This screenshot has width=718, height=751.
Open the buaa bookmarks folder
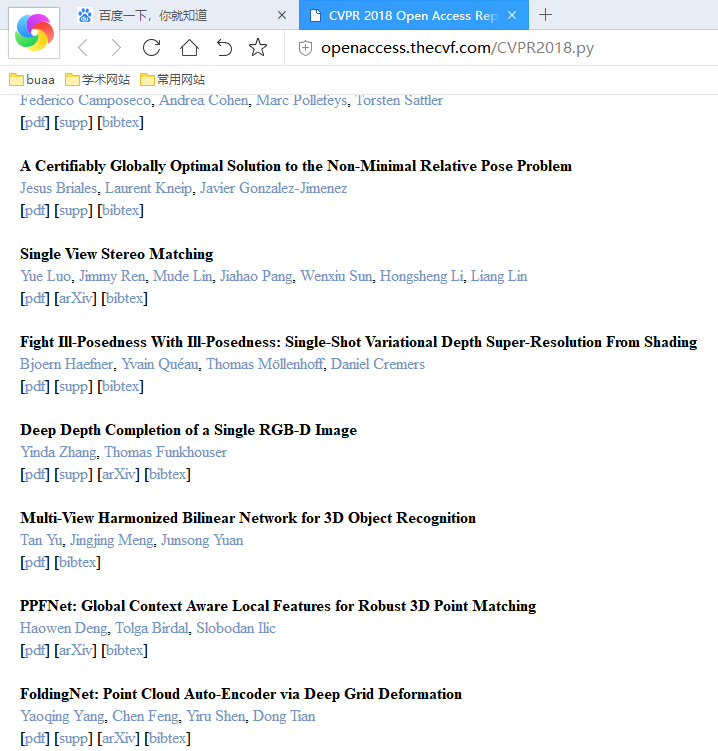pos(32,80)
